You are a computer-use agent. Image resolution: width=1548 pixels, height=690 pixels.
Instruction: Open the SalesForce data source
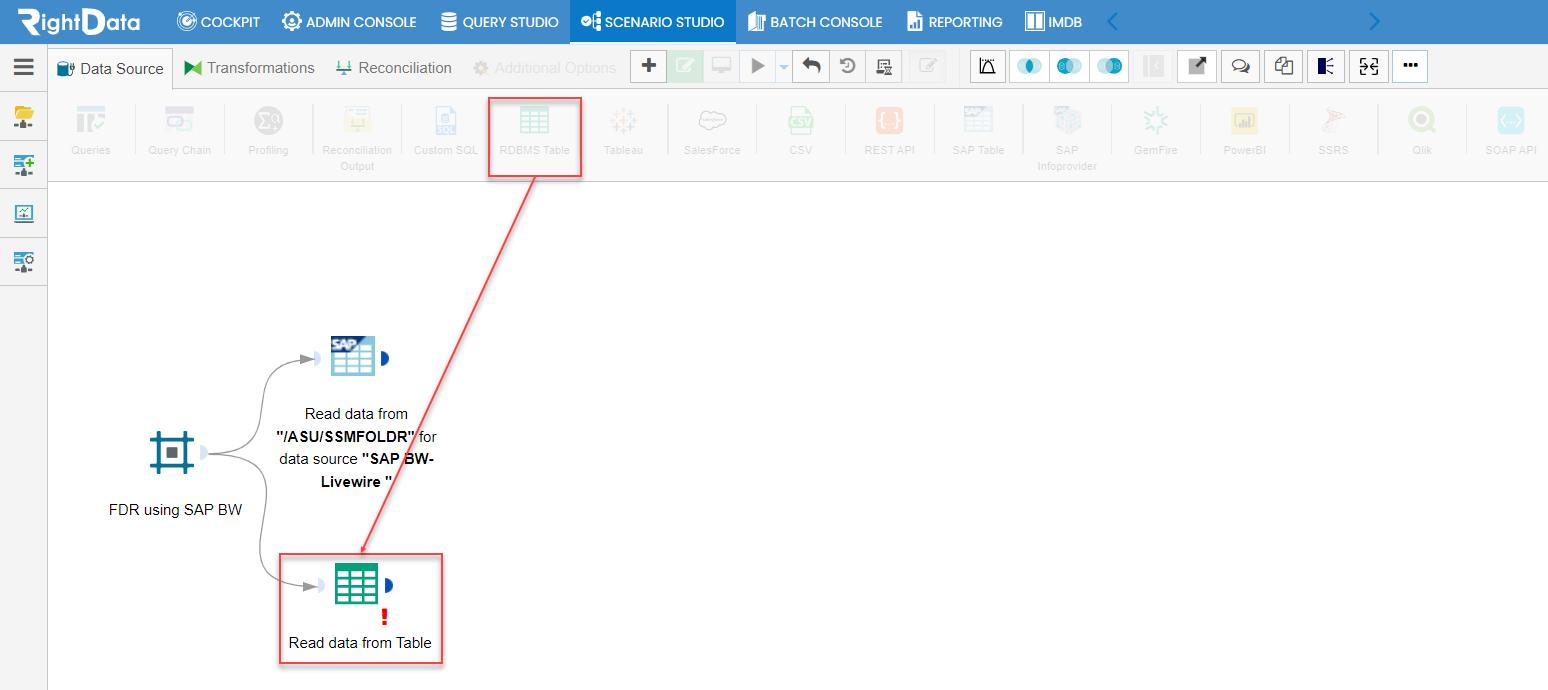[711, 130]
